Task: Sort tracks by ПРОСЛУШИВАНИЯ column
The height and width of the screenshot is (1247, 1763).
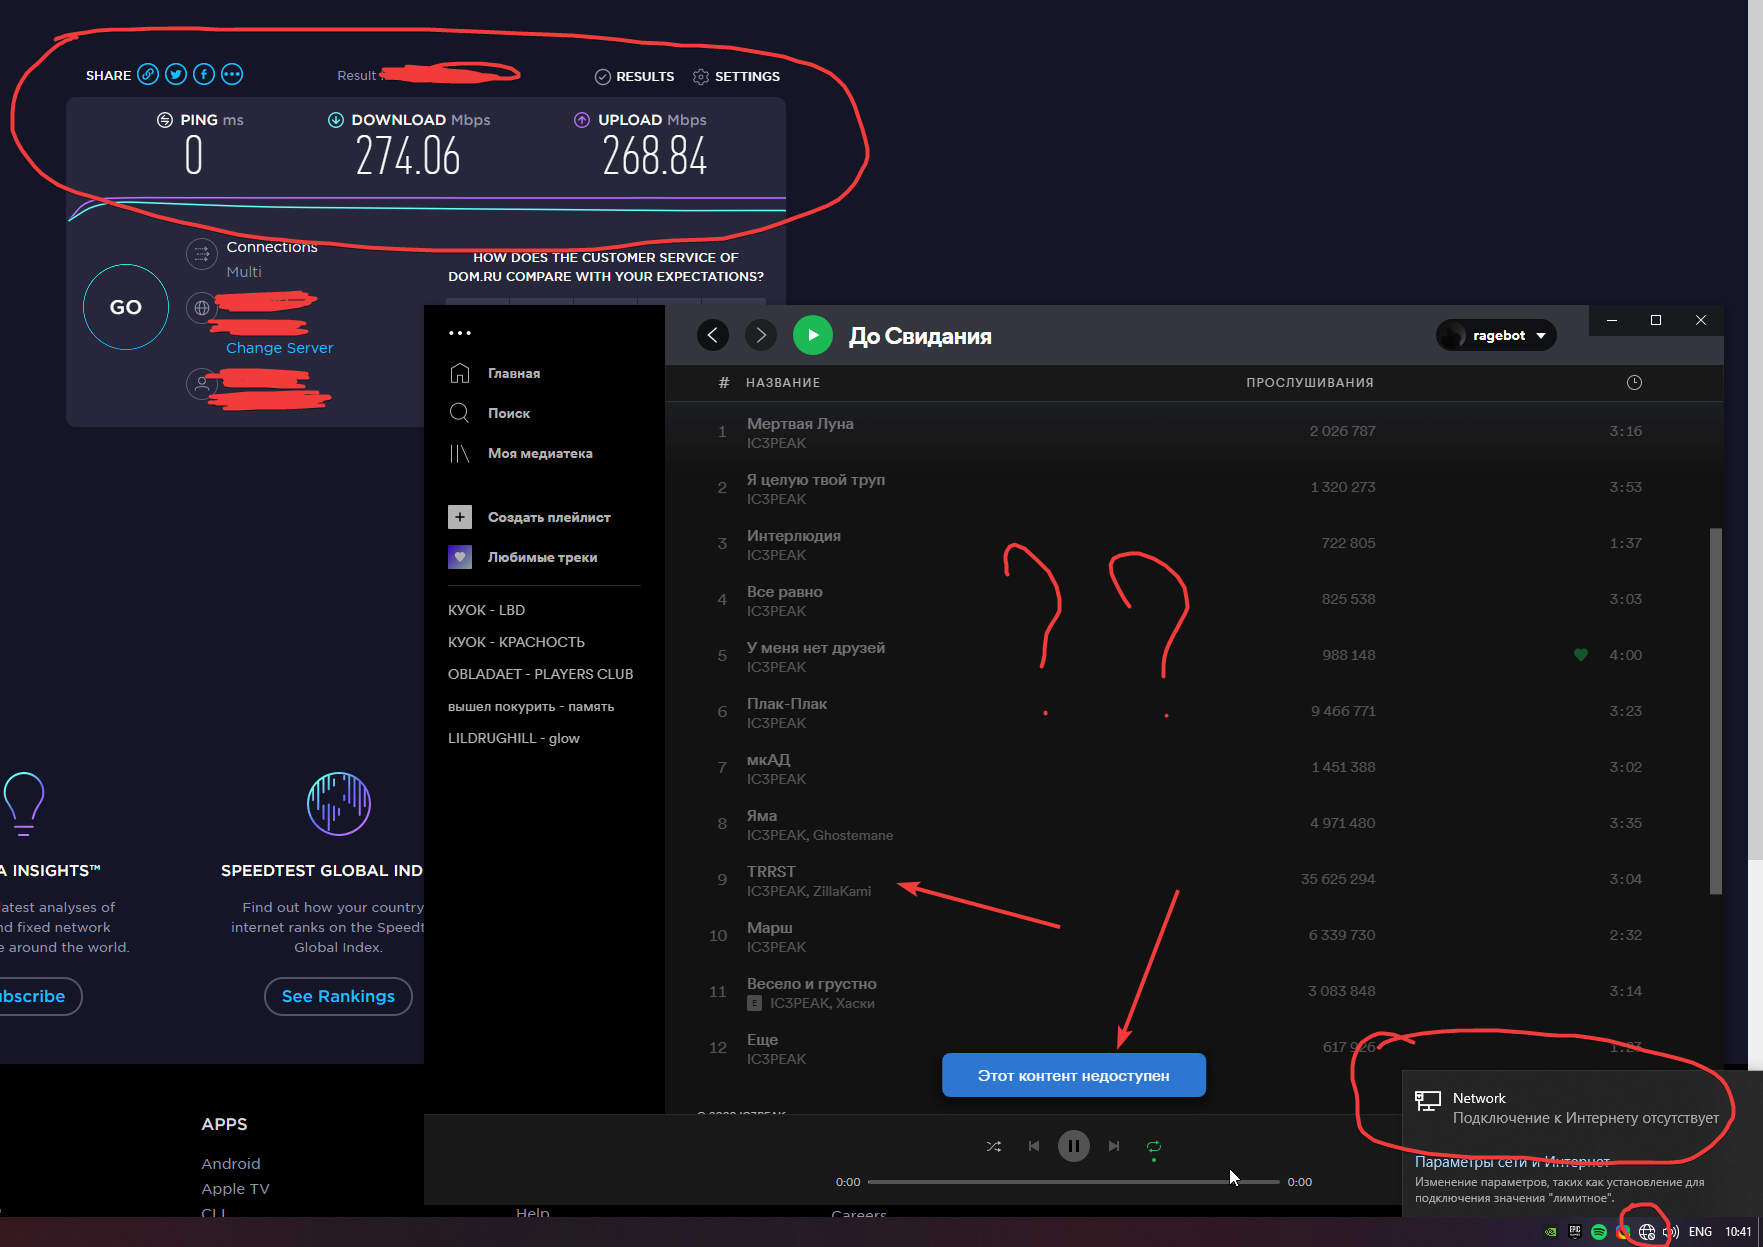Action: click(x=1310, y=383)
